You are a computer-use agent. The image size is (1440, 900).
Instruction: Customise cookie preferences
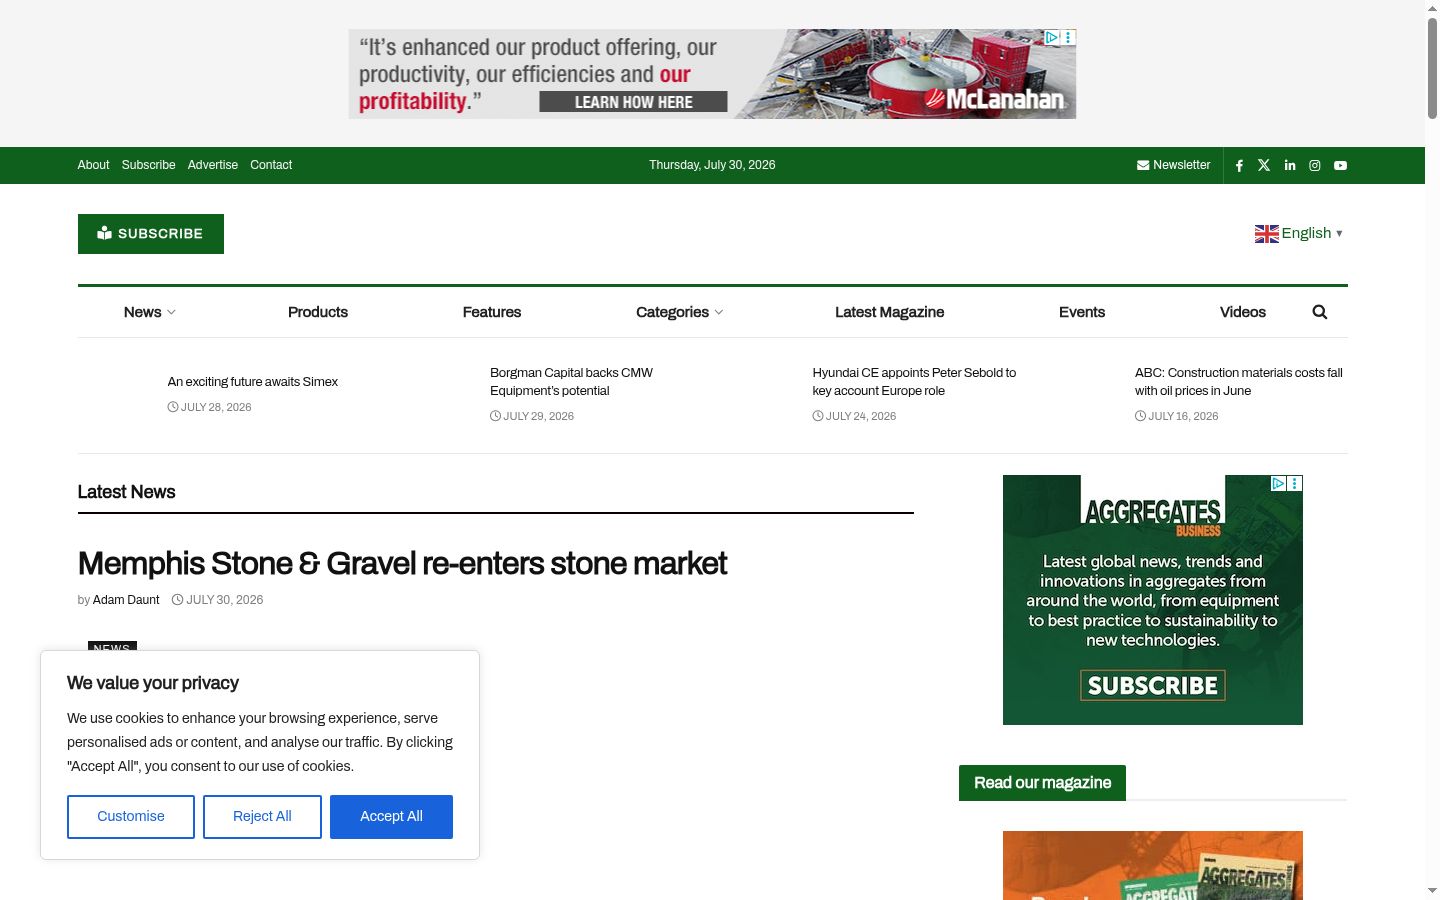pyautogui.click(x=131, y=817)
